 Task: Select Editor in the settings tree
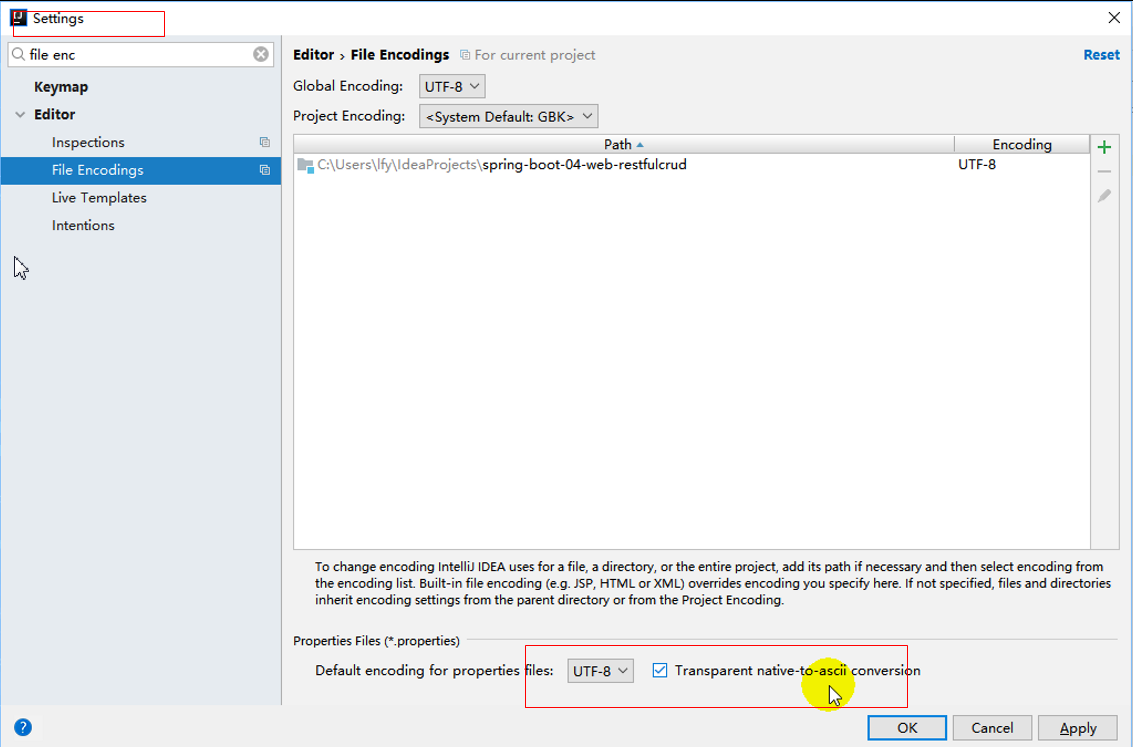[54, 114]
